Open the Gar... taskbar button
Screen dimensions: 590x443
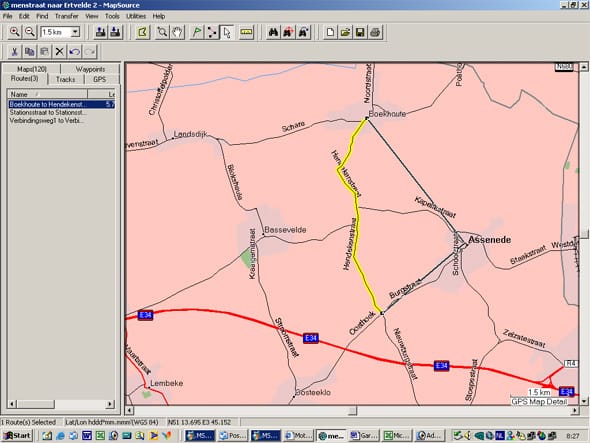(x=363, y=435)
